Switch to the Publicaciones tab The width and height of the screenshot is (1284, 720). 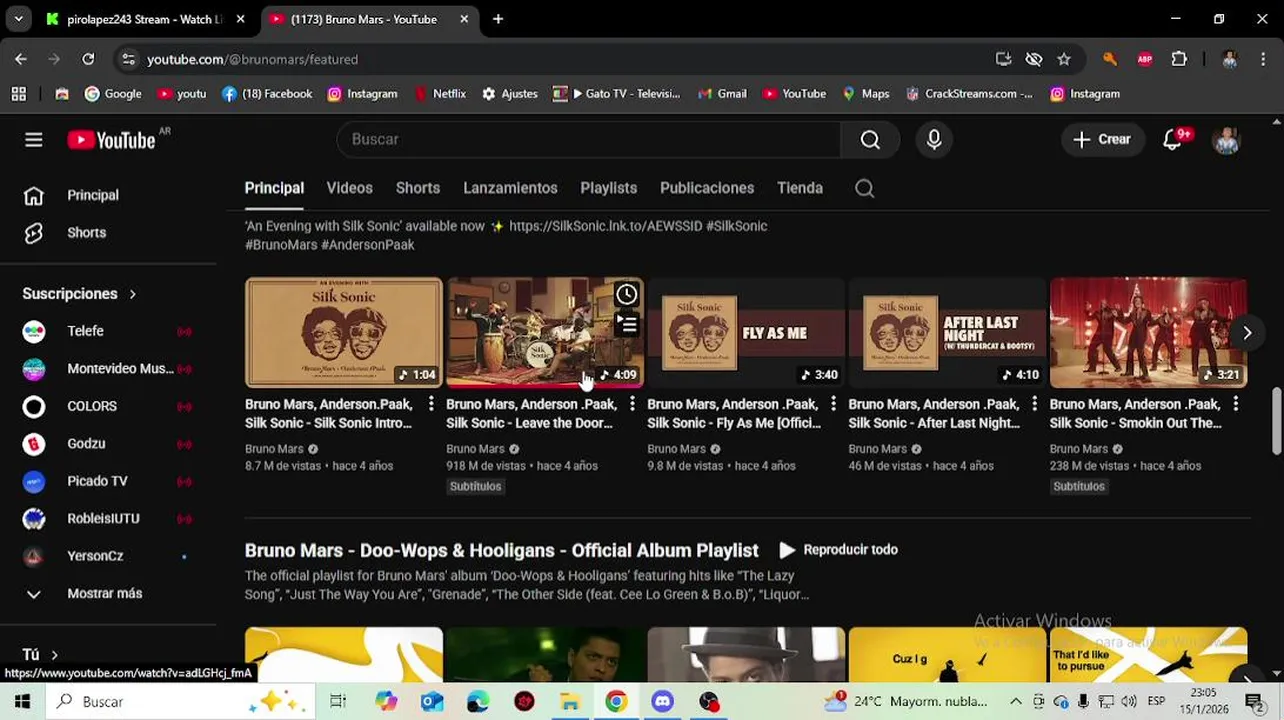coord(707,188)
